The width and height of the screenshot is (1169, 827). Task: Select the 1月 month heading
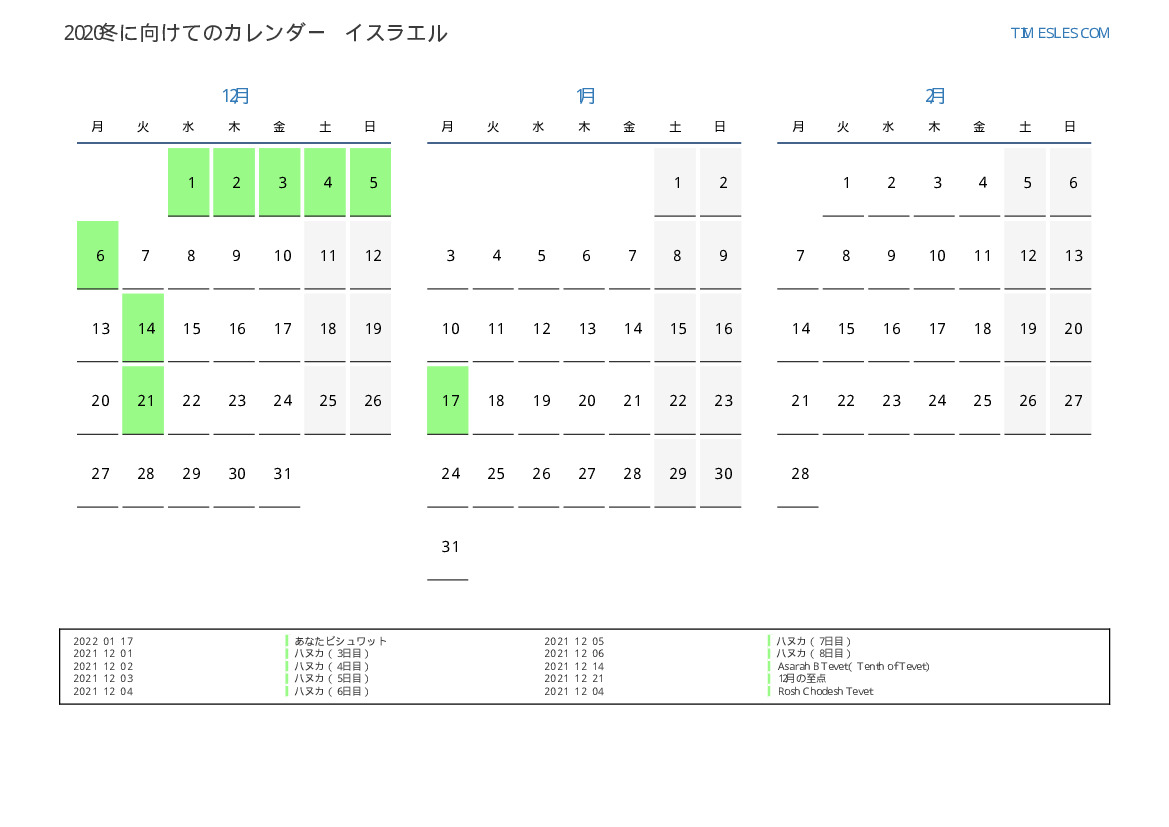click(x=585, y=95)
